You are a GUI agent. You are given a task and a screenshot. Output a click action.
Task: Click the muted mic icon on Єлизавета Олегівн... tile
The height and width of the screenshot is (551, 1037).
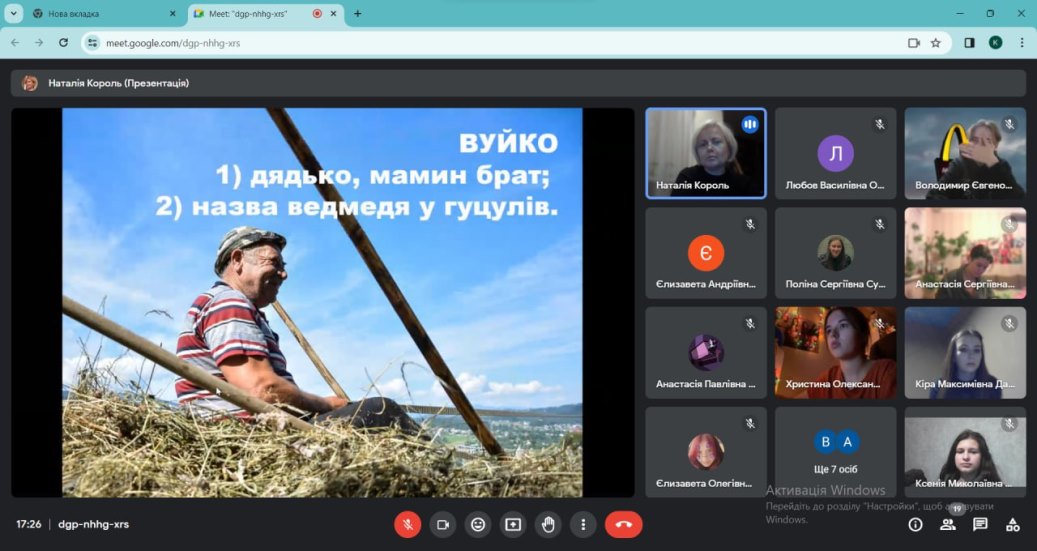[750, 423]
